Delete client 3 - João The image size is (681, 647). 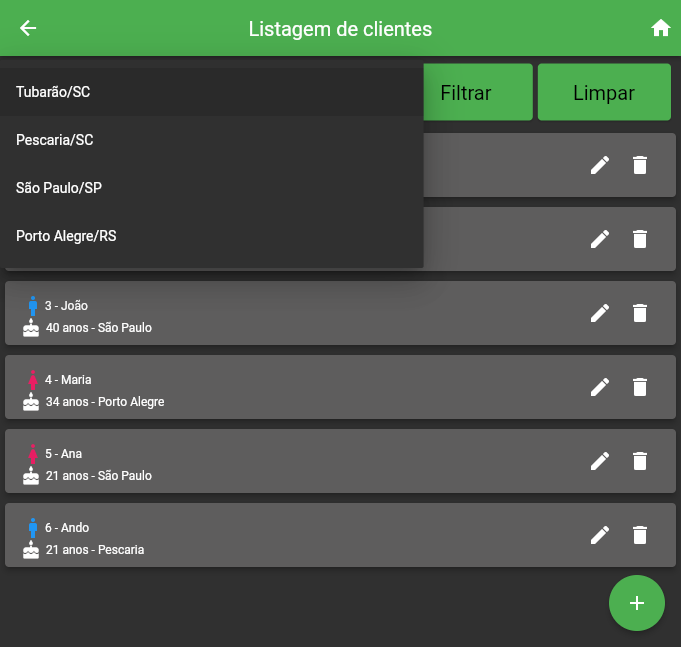coord(640,313)
